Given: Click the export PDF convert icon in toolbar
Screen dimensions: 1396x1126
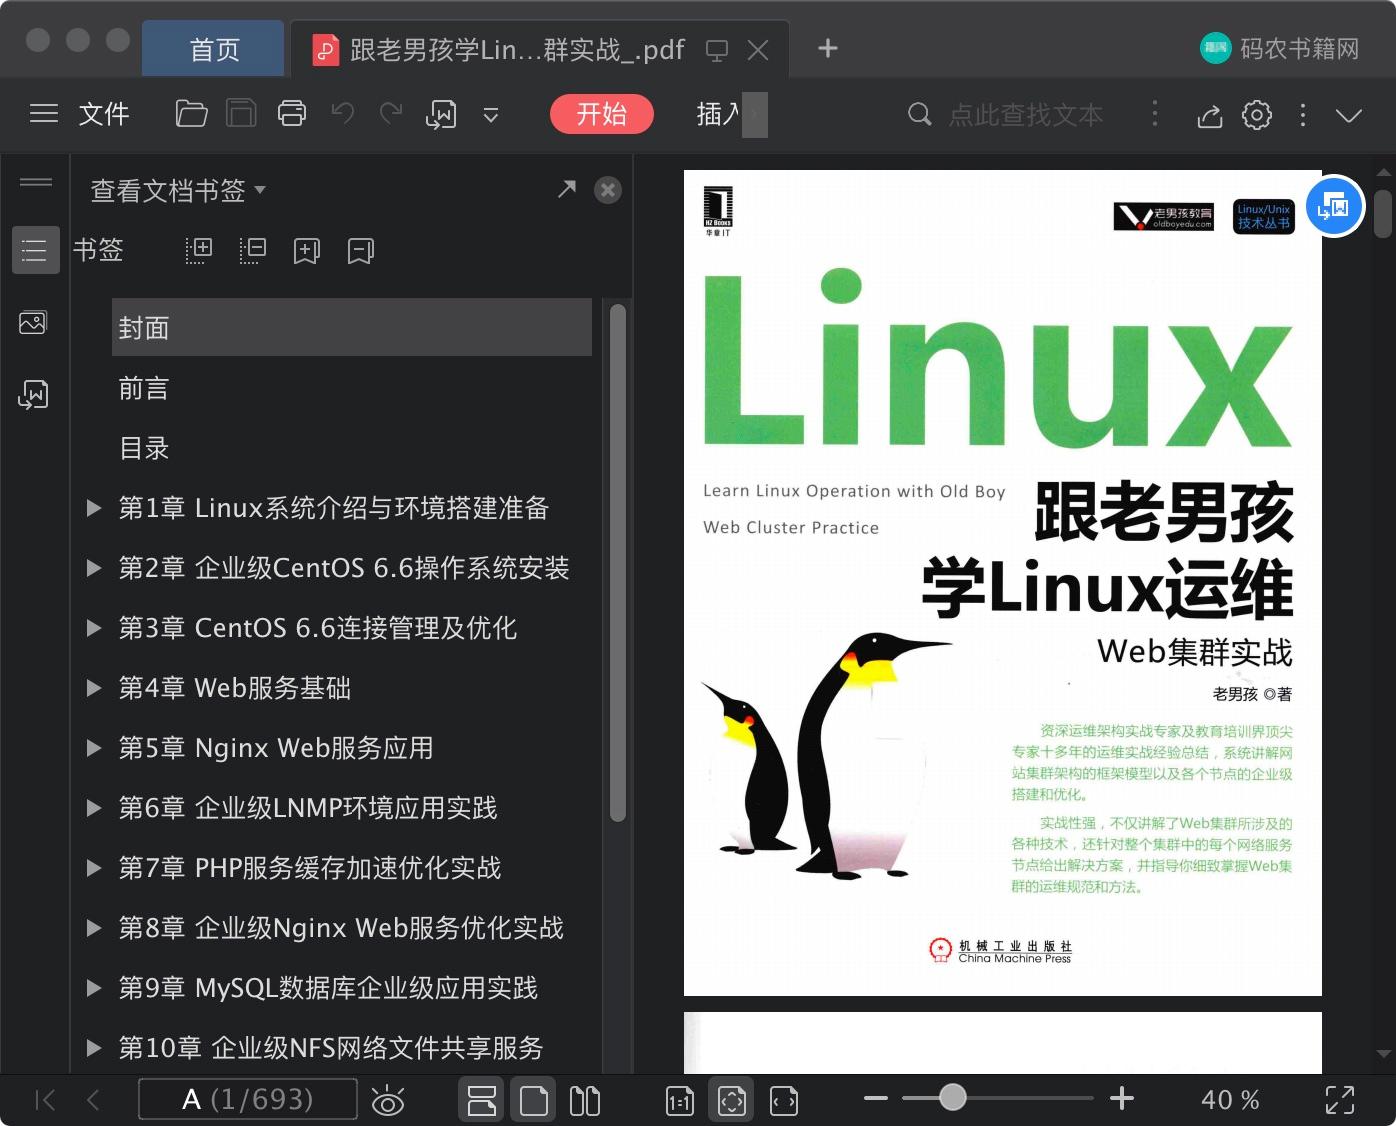Looking at the screenshot, I should pos(441,115).
